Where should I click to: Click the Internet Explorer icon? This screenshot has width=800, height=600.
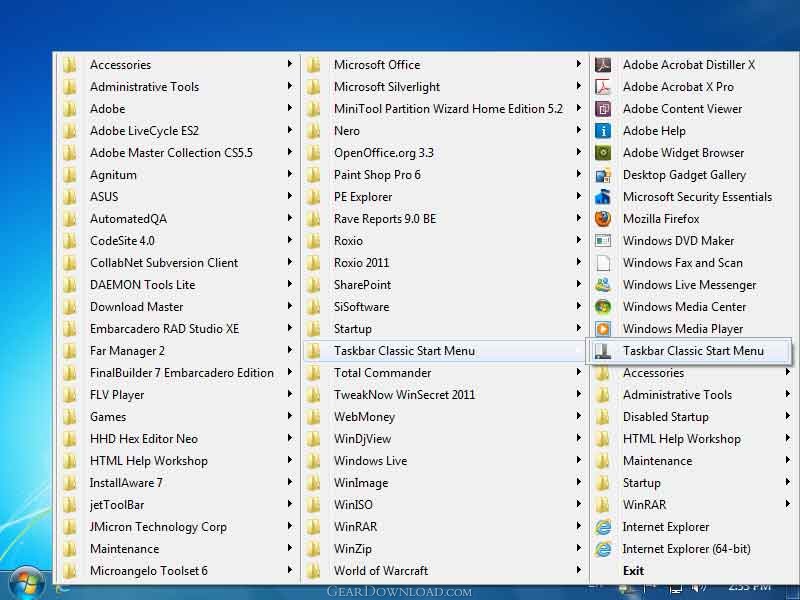(603, 527)
